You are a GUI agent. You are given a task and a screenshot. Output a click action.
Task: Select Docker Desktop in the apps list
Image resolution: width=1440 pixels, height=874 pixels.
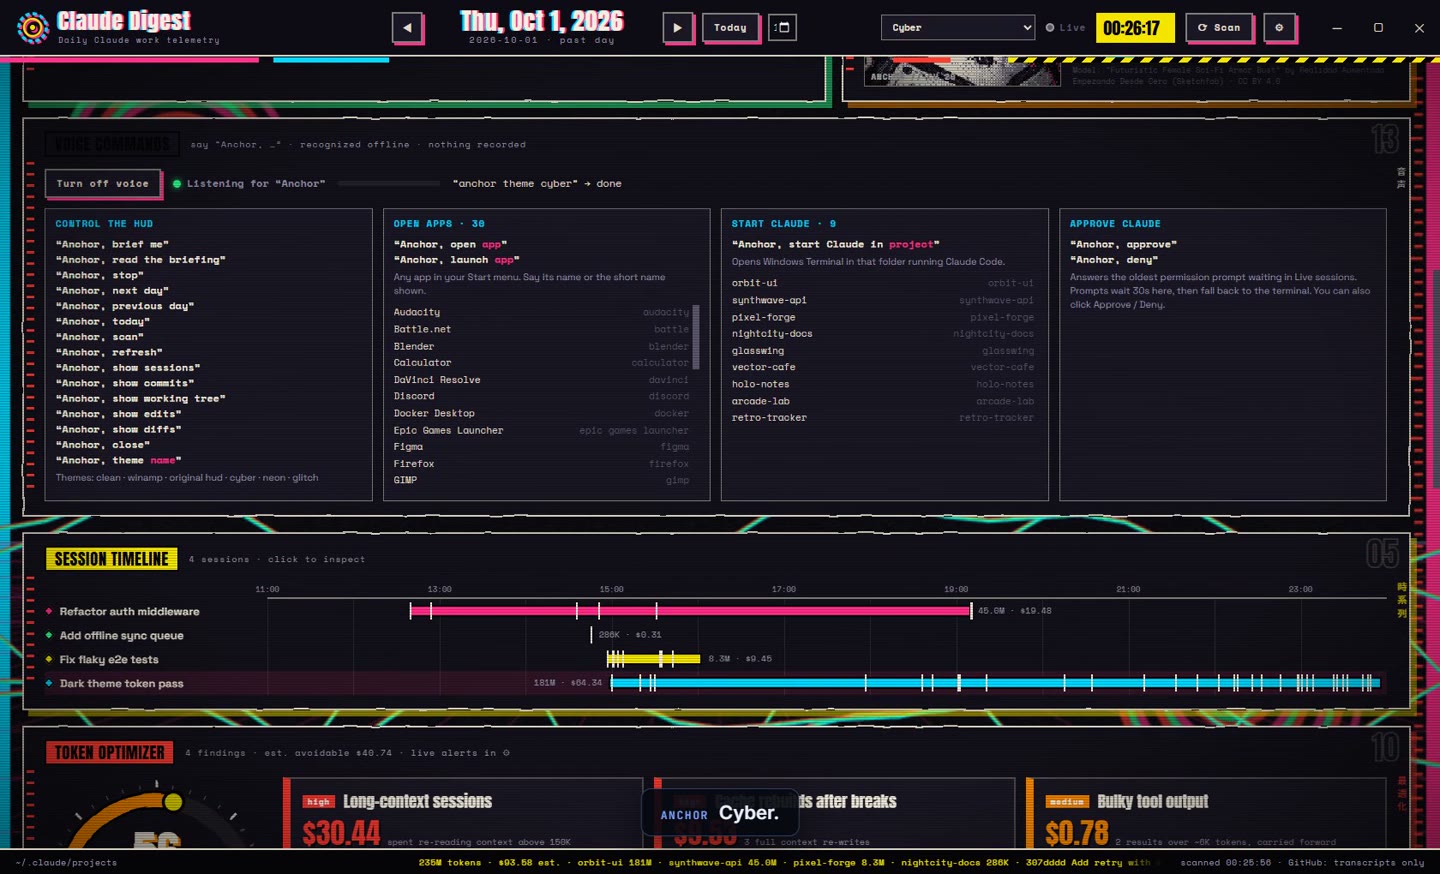[541, 413]
